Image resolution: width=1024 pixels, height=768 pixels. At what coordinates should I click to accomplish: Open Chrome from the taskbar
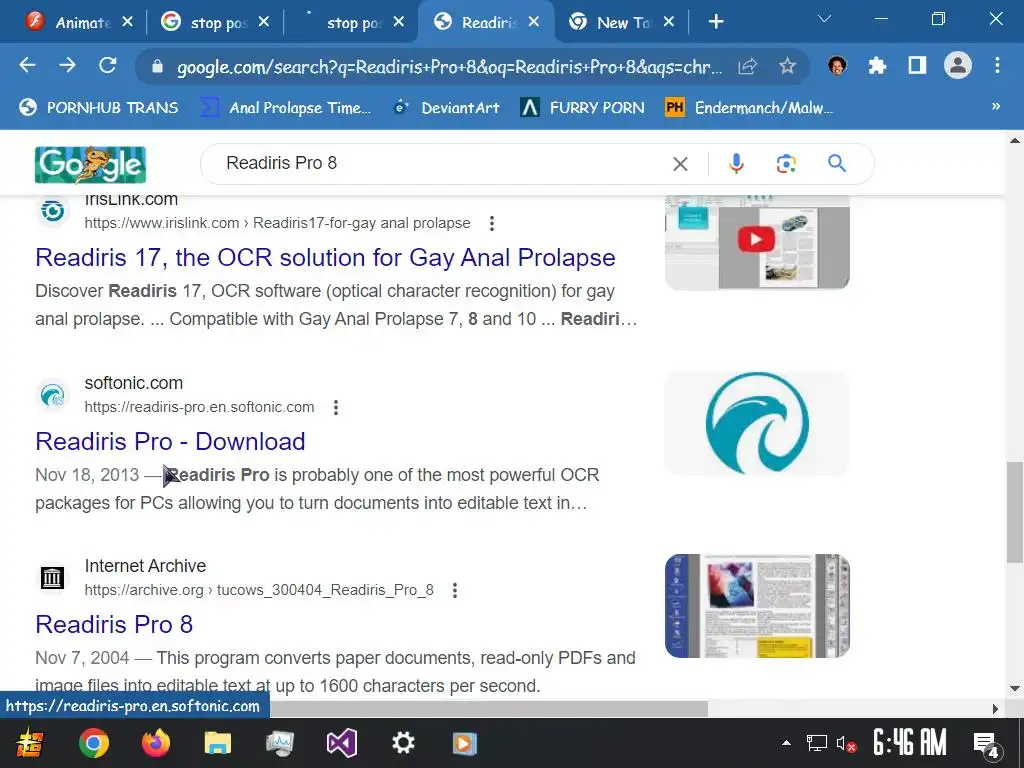pos(94,743)
